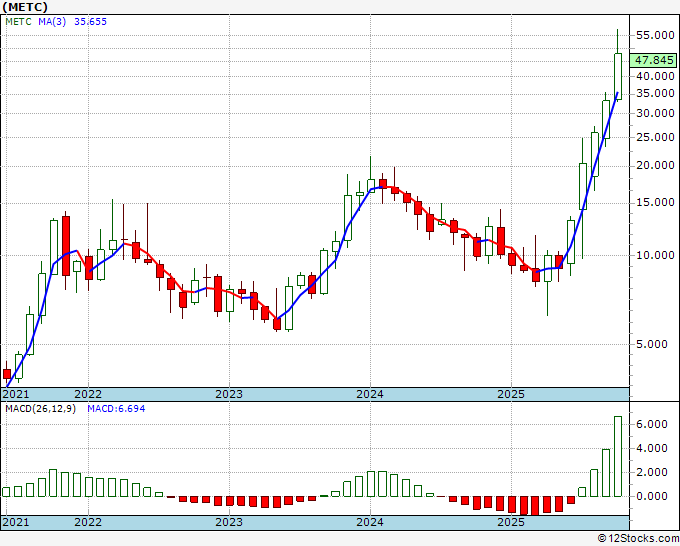This screenshot has width=680, height=546.
Task: Click 2024 on the price chart timeline
Action: (x=370, y=394)
